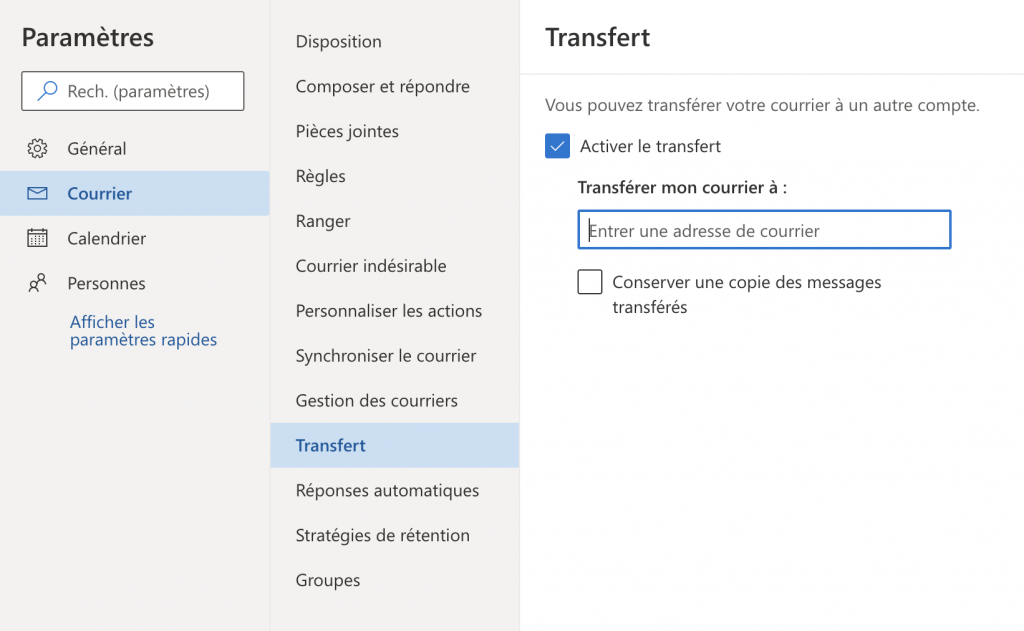Click the Calendrier calendar icon

point(37,239)
